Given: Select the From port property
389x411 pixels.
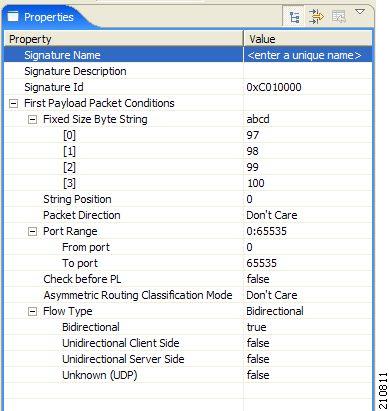Looking at the screenshot, I should [86, 247].
